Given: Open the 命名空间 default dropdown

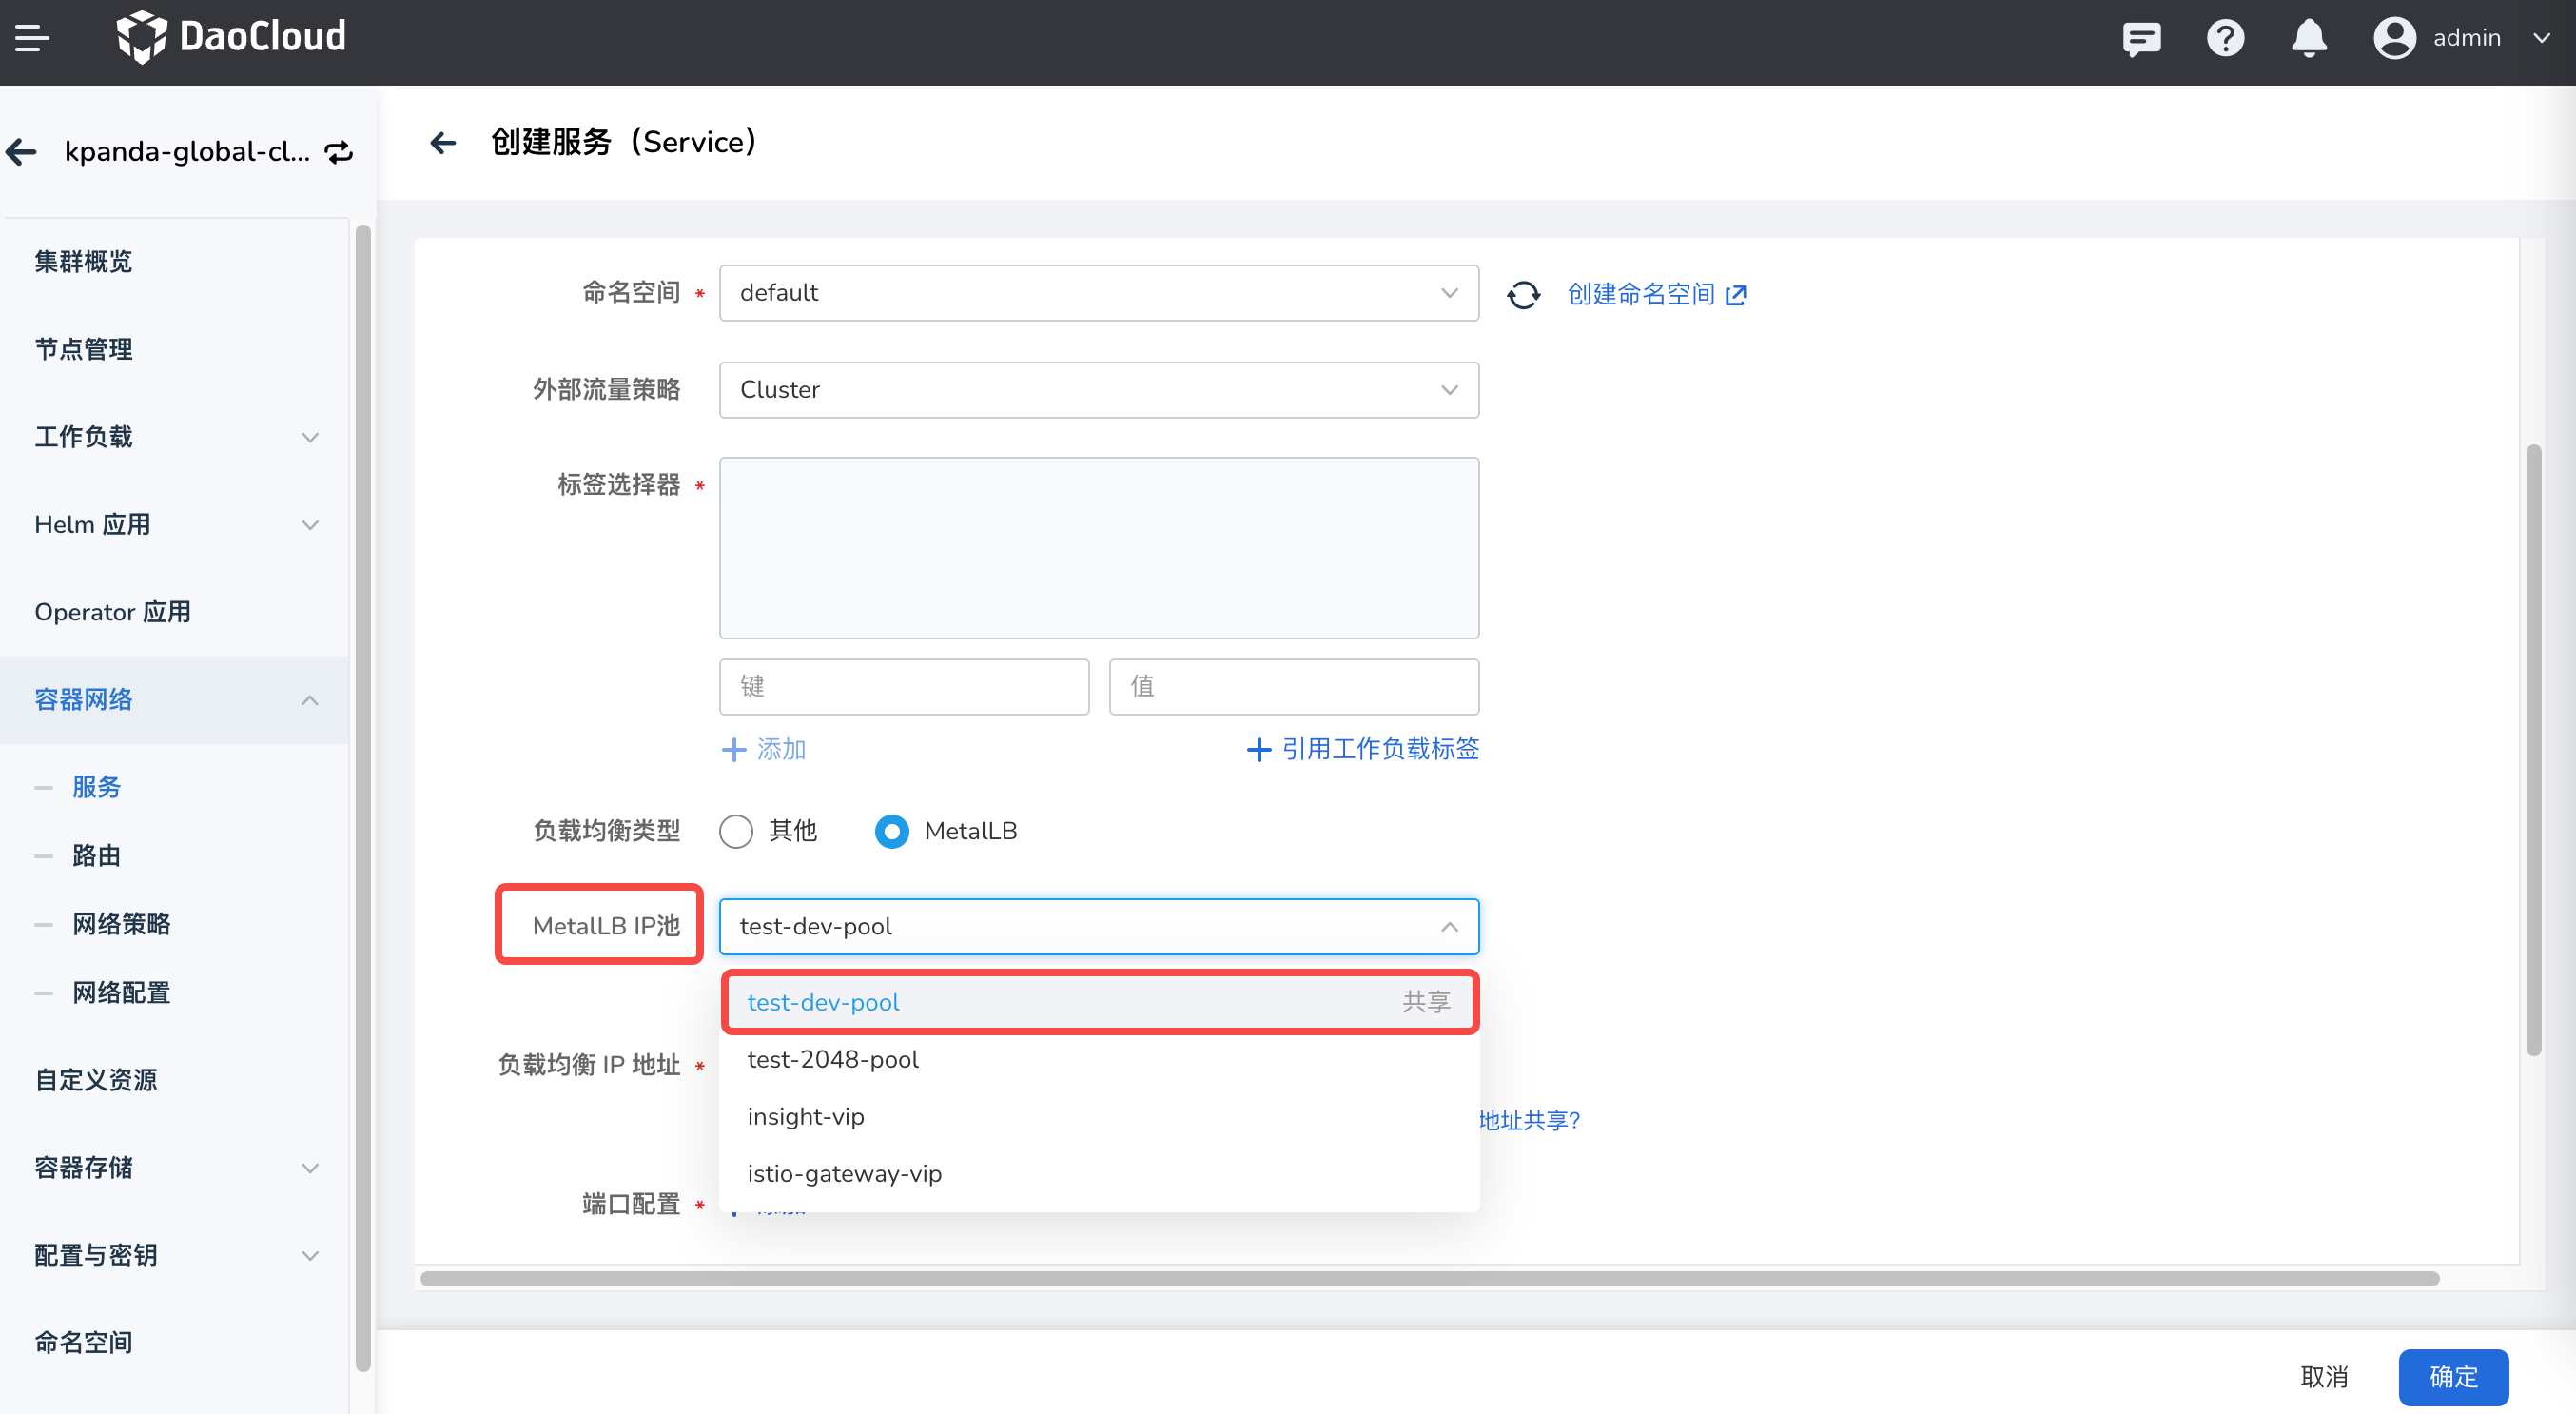Looking at the screenshot, I should coord(1098,293).
